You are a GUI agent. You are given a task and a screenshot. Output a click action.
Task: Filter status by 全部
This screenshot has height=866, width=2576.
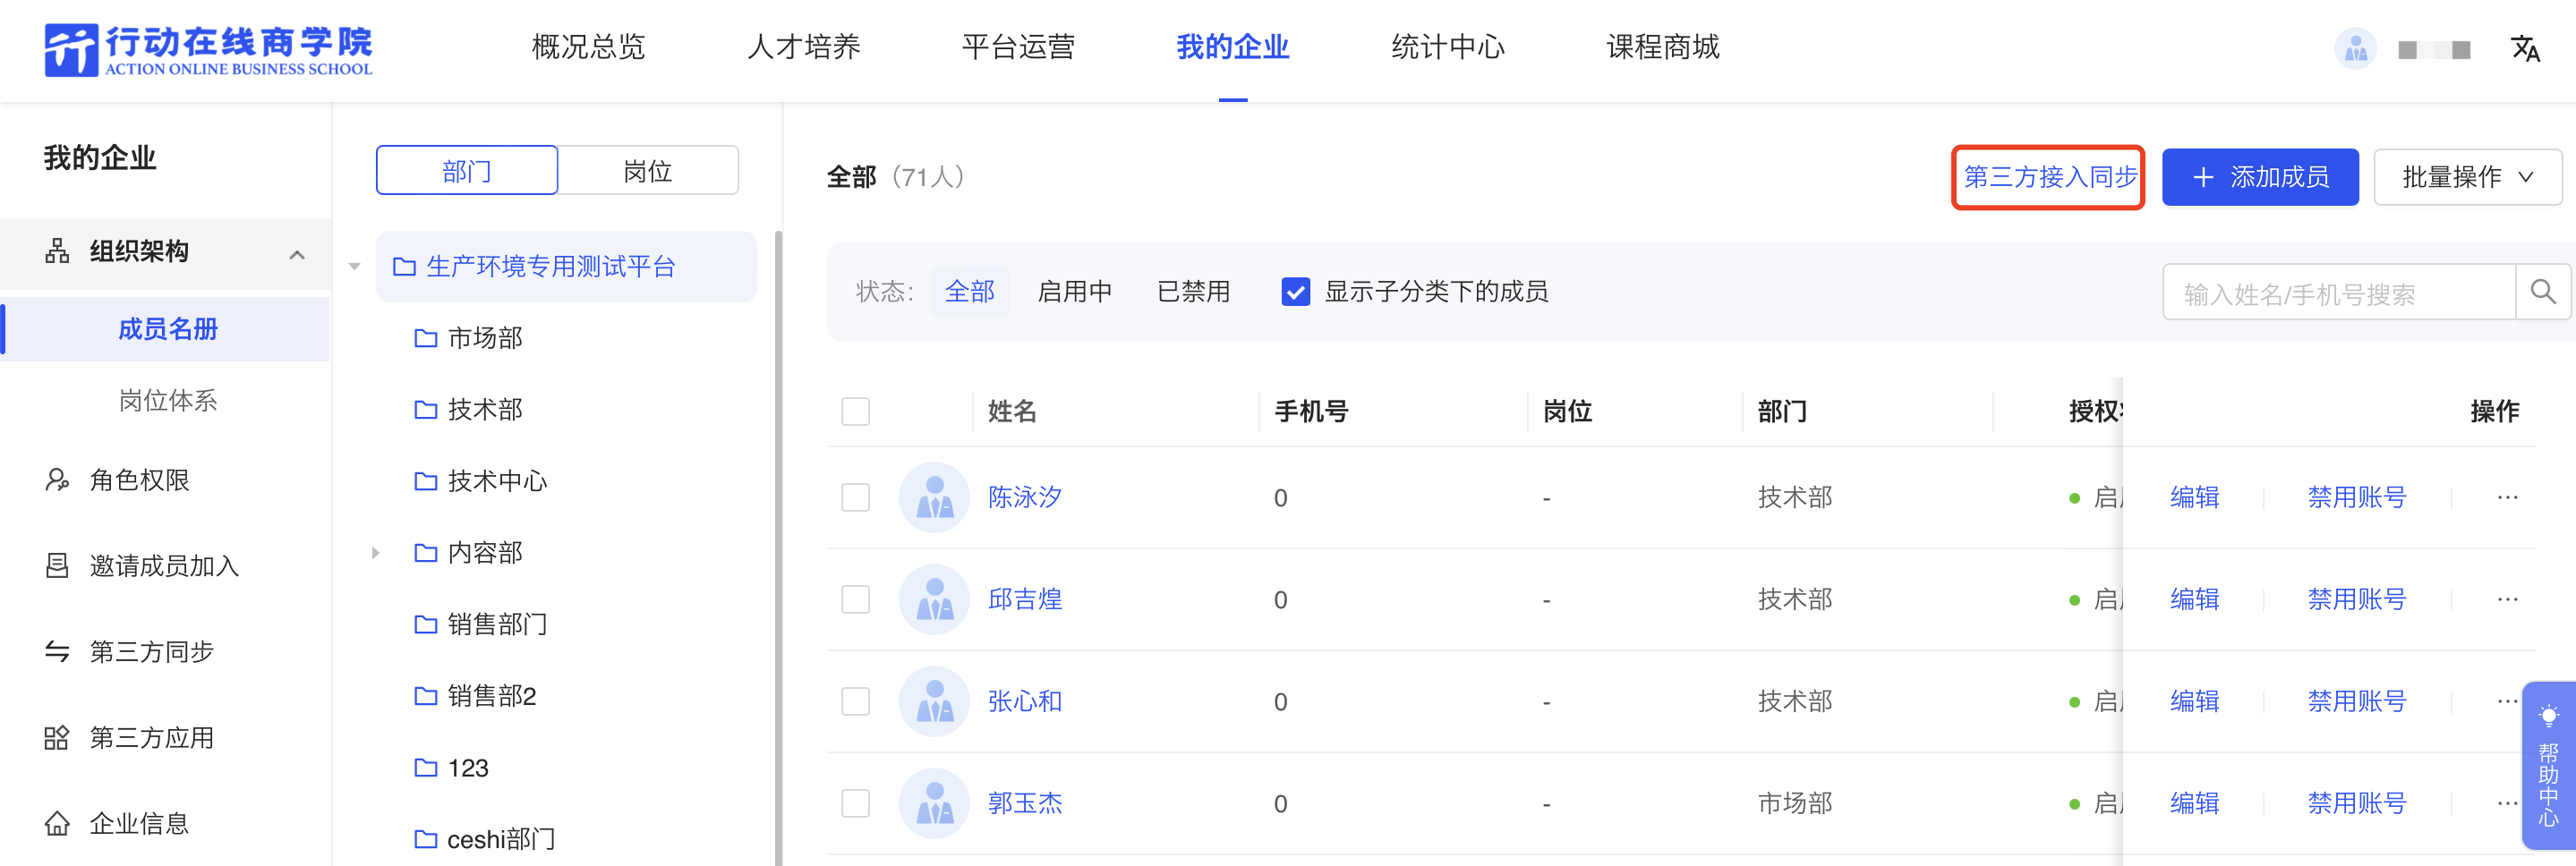coord(969,292)
